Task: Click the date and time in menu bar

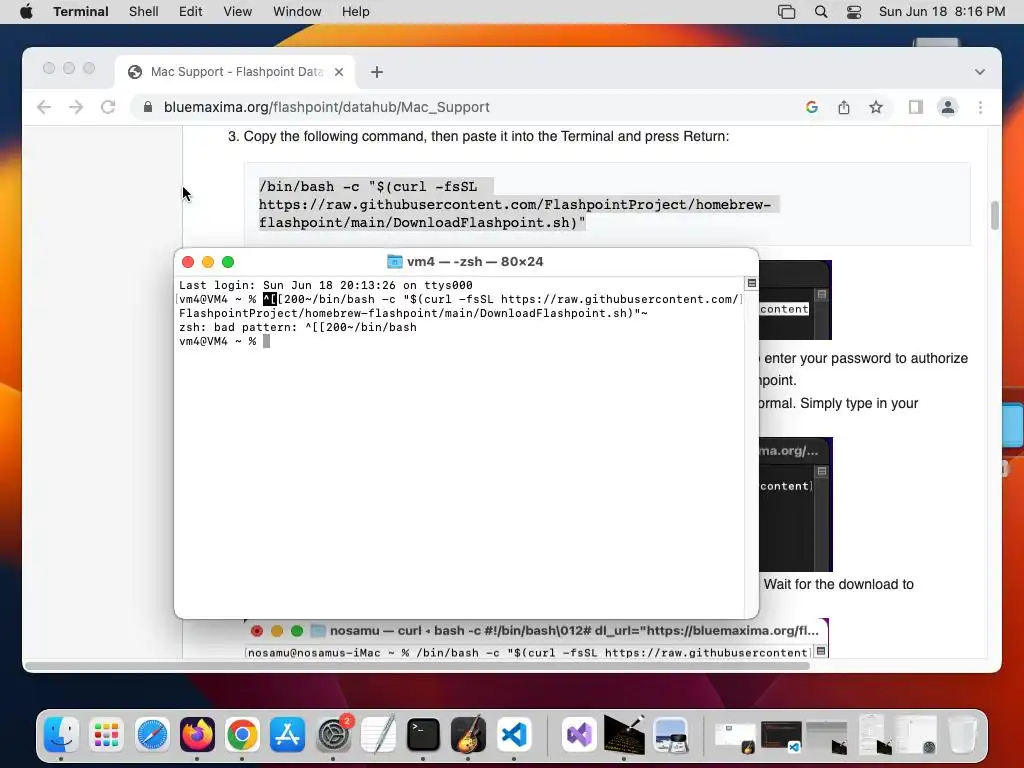Action: pyautogui.click(x=942, y=12)
